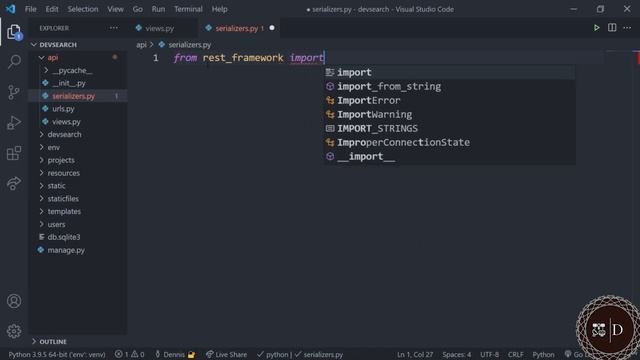Screen dimensions: 640x360
Task: Open urls.py in explorer
Action: (x=78, y=109)
